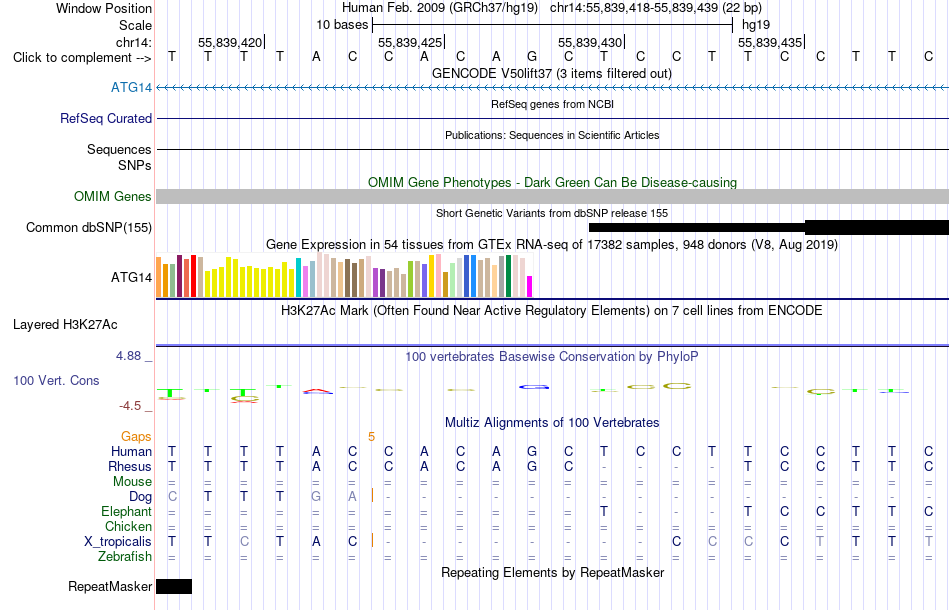Click the hg19 label beside scale bar
The image size is (950, 610).
coord(756,25)
